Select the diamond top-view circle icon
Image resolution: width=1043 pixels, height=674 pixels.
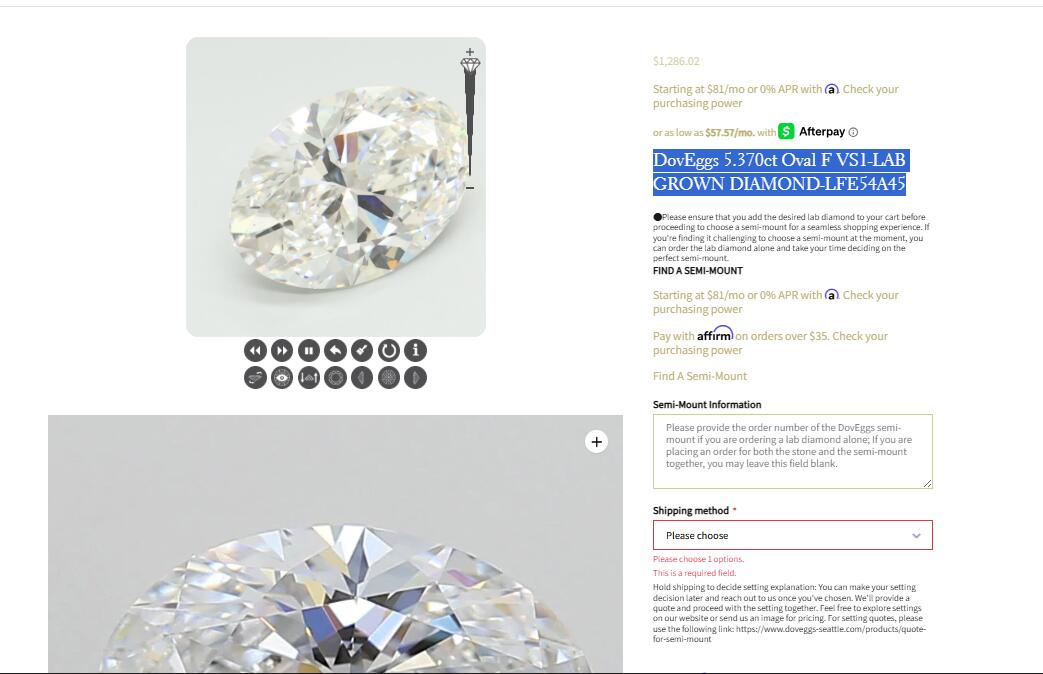[x=335, y=378]
